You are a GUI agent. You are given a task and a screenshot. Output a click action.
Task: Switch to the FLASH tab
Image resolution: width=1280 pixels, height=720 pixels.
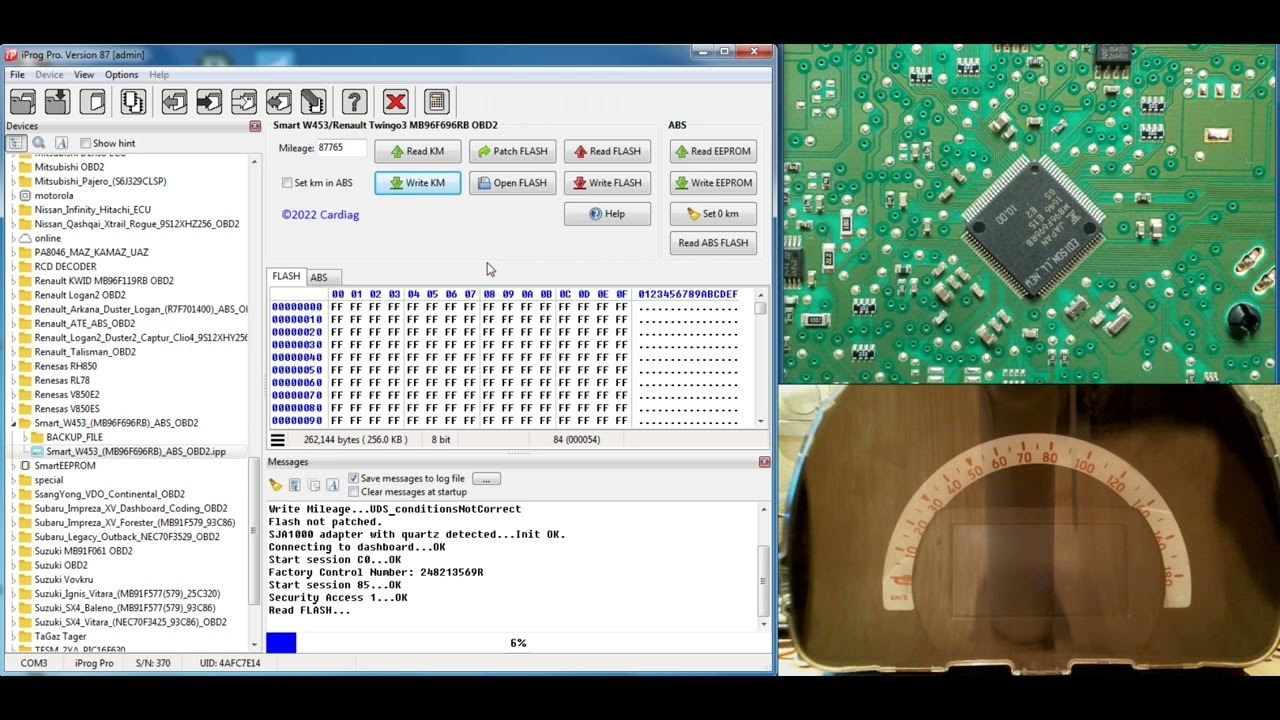coord(286,276)
